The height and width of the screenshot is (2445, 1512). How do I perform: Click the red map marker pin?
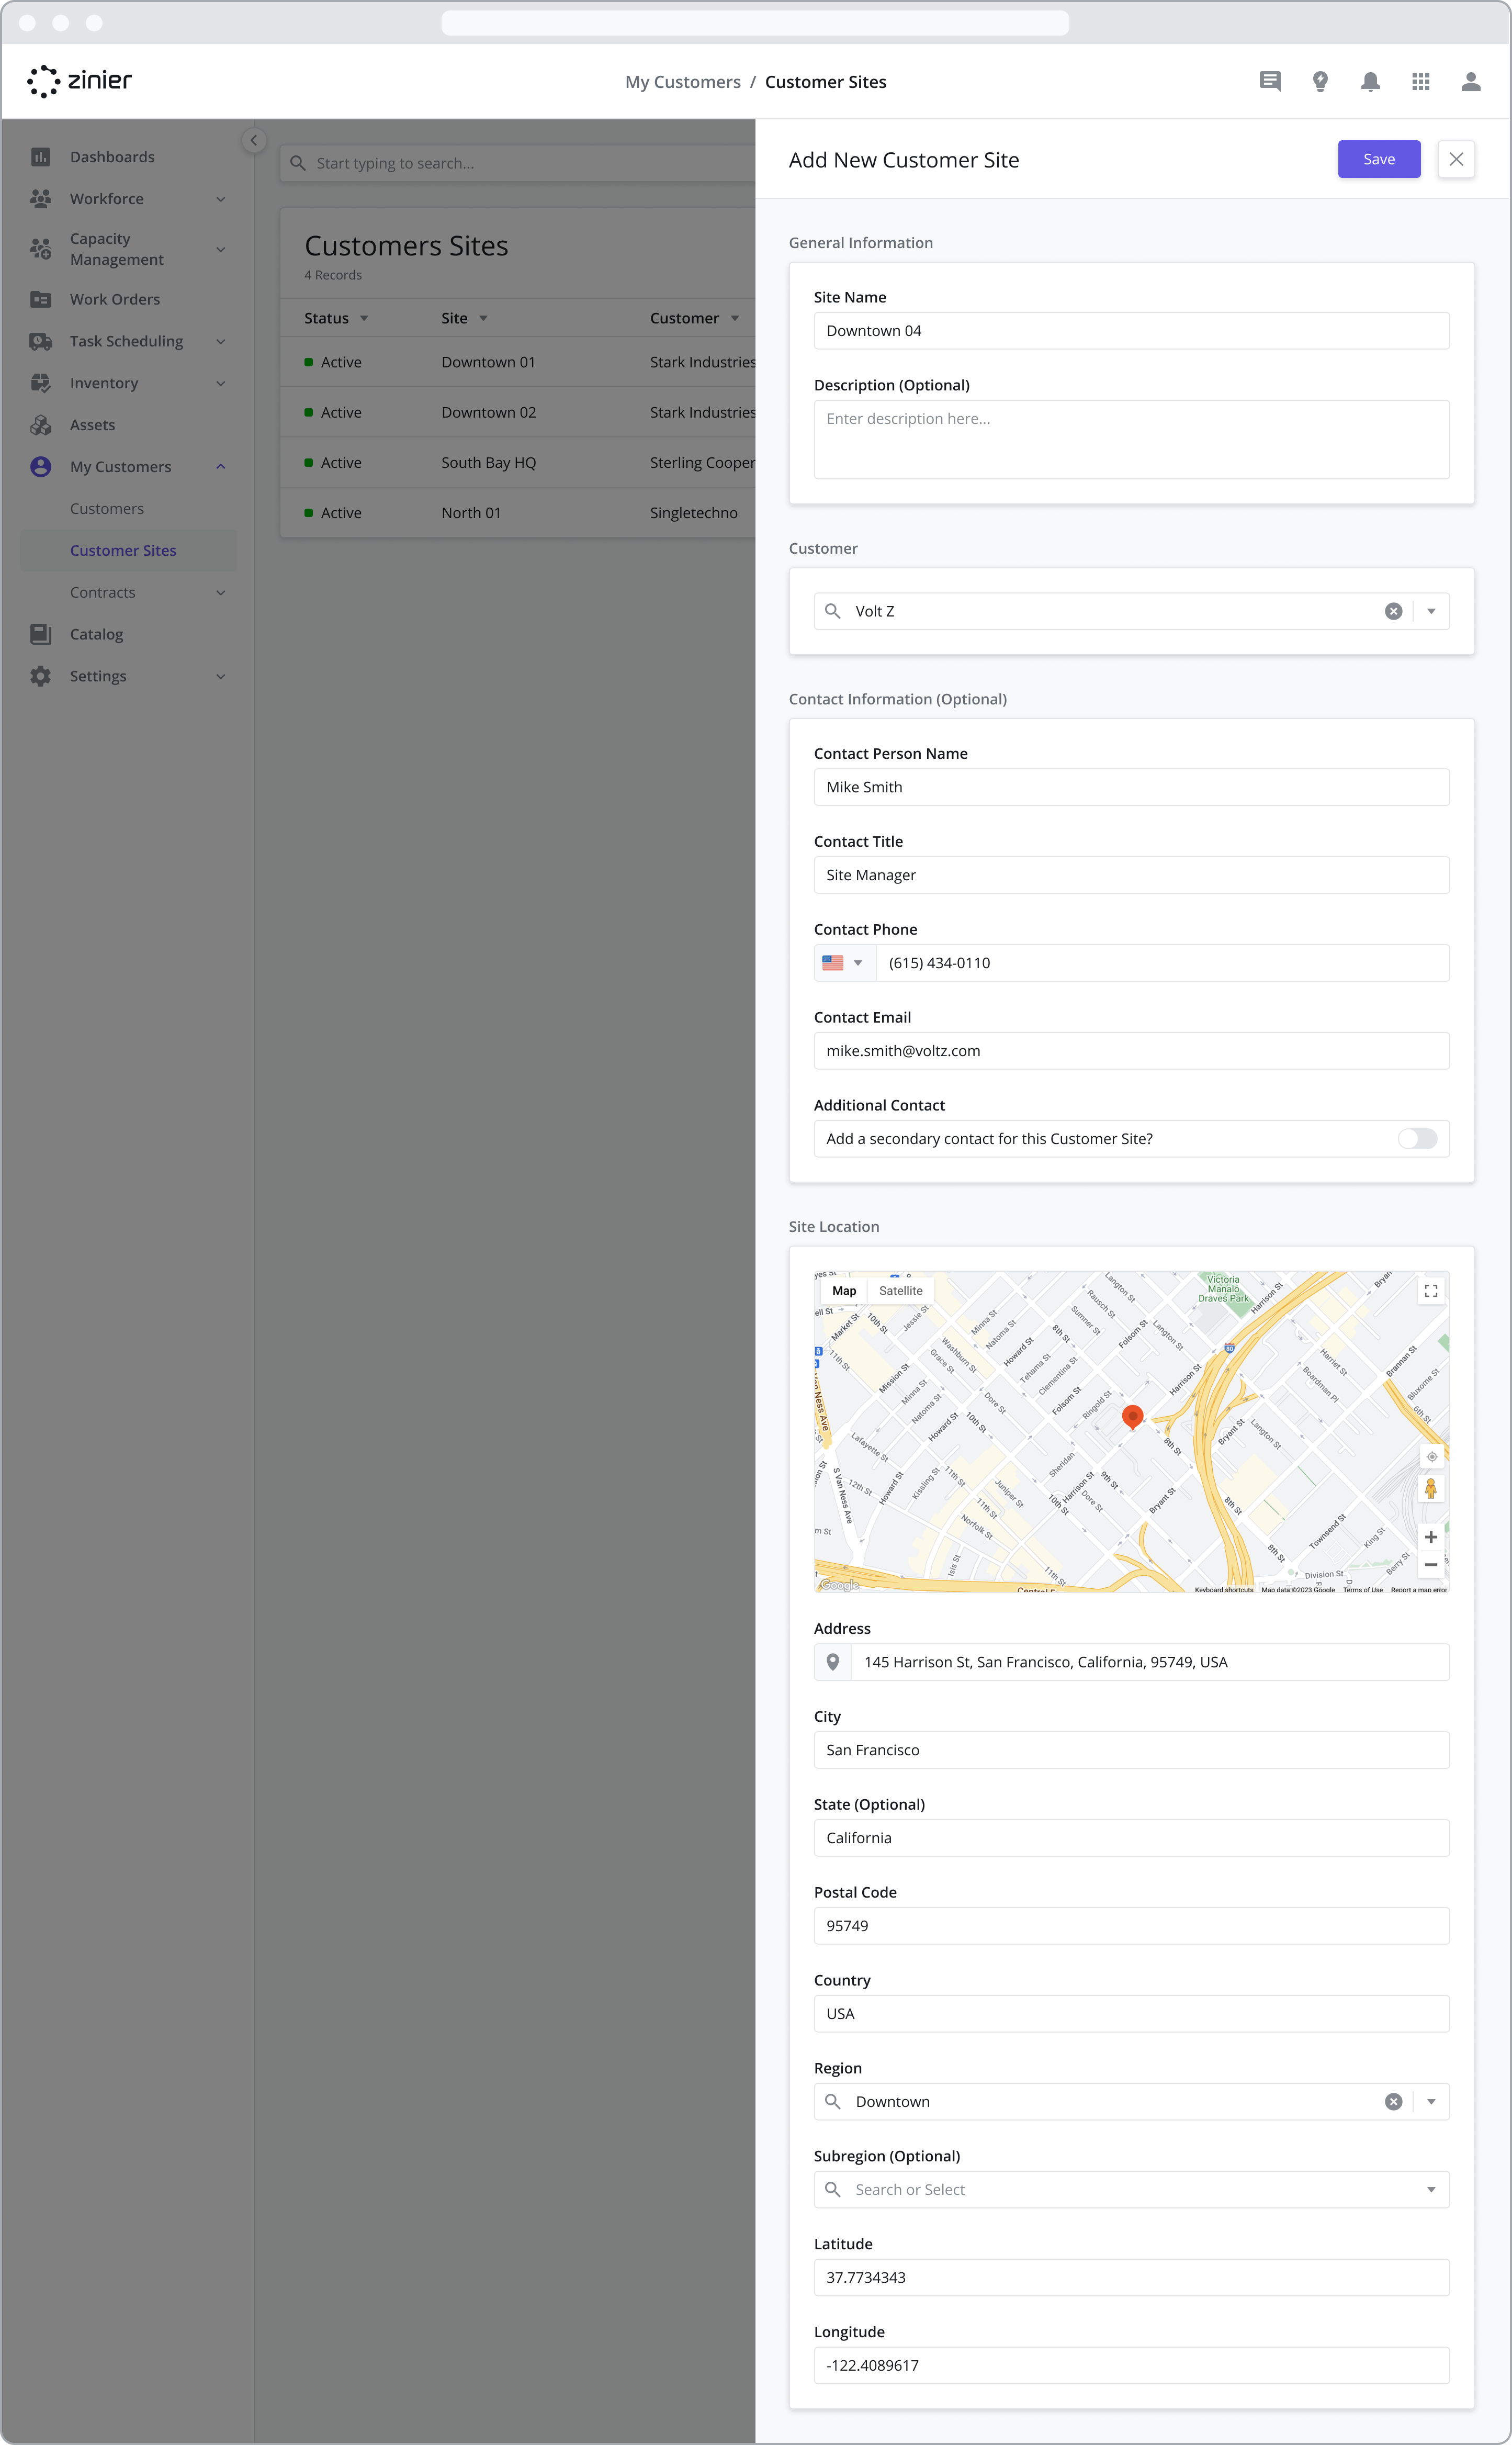tap(1132, 1417)
